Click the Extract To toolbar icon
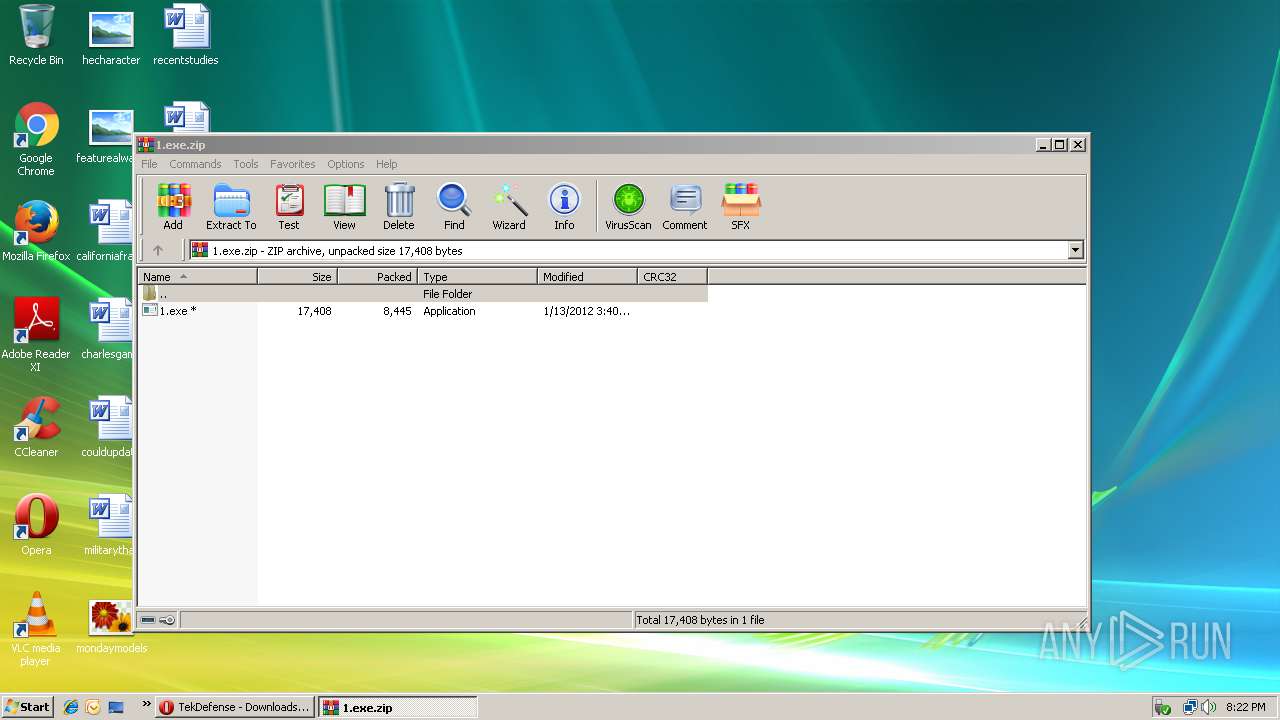The image size is (1280, 720). (x=231, y=207)
